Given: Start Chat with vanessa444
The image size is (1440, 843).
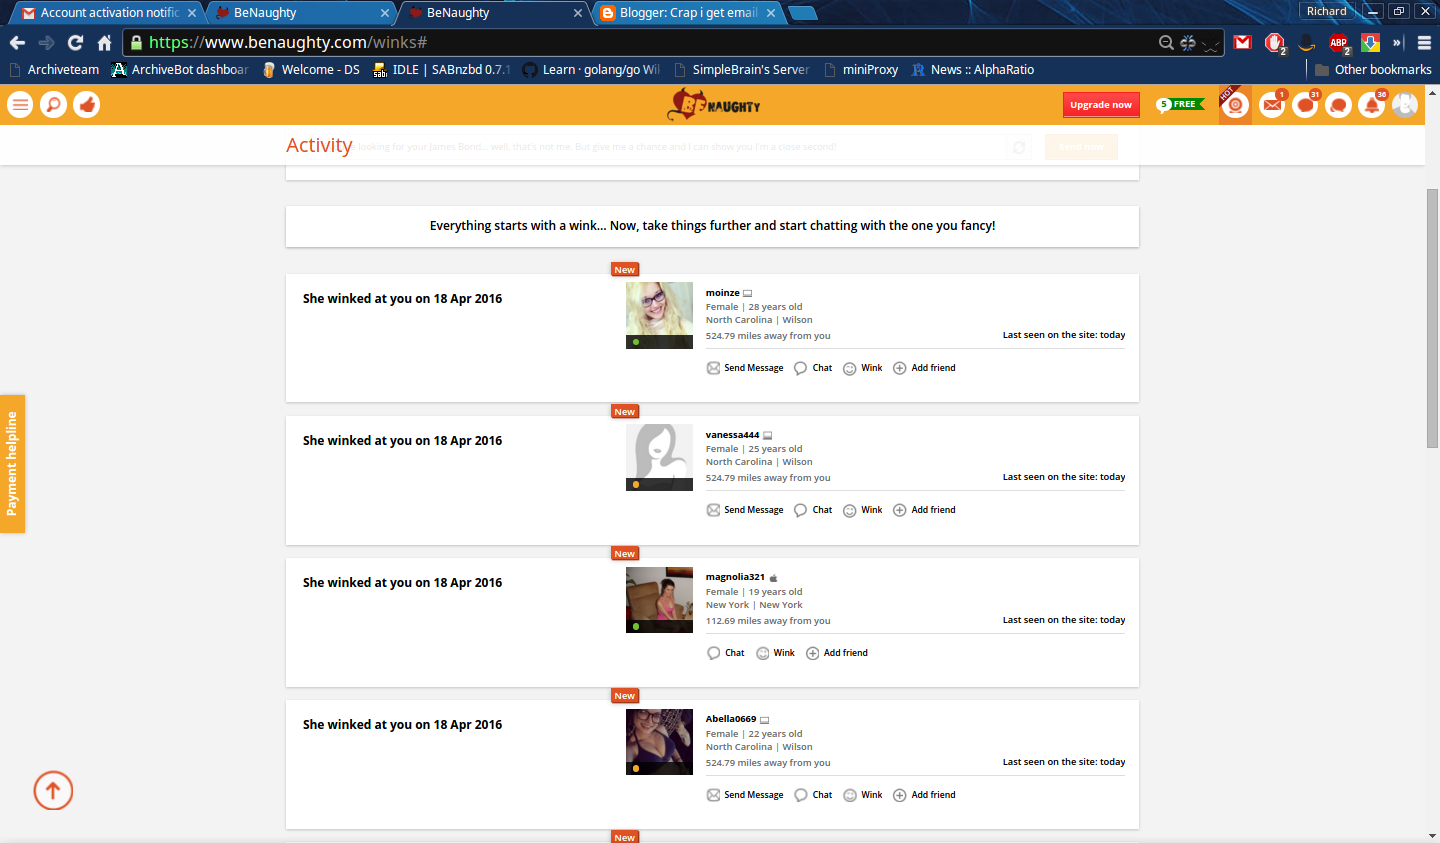Looking at the screenshot, I should 813,510.
